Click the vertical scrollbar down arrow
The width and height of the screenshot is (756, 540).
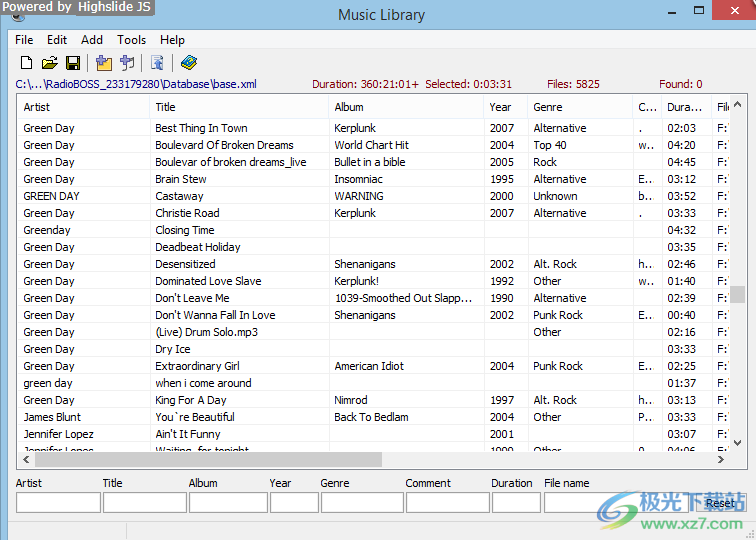coord(737,443)
